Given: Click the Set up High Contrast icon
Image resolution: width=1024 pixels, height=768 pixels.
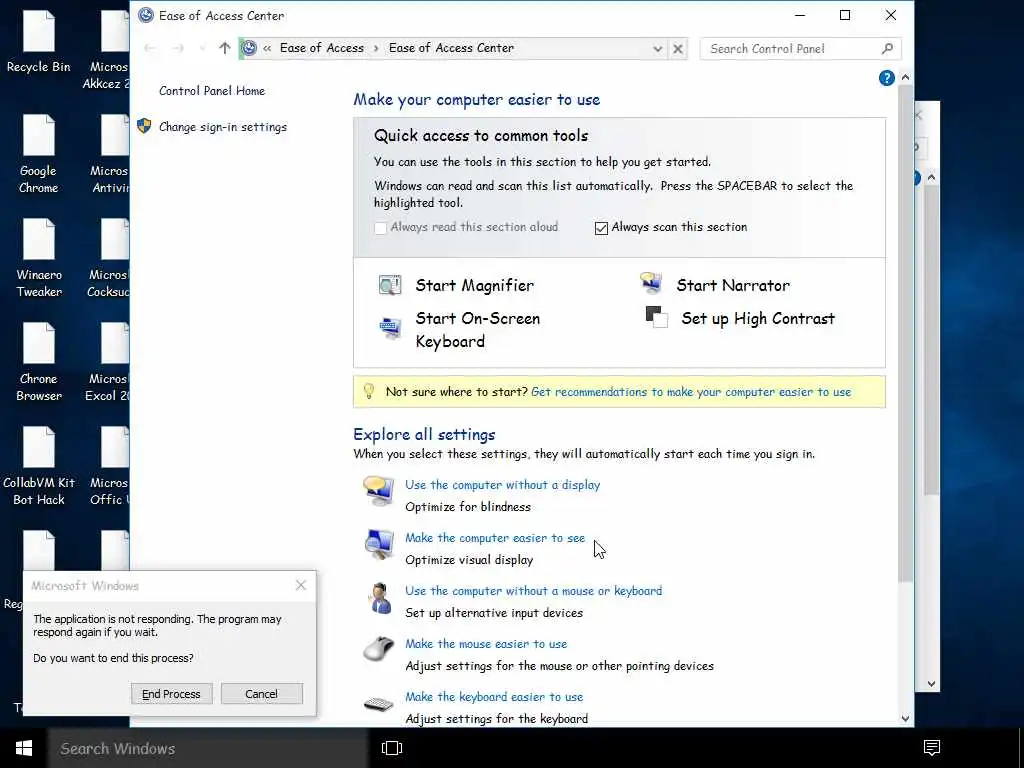Looking at the screenshot, I should coord(656,317).
